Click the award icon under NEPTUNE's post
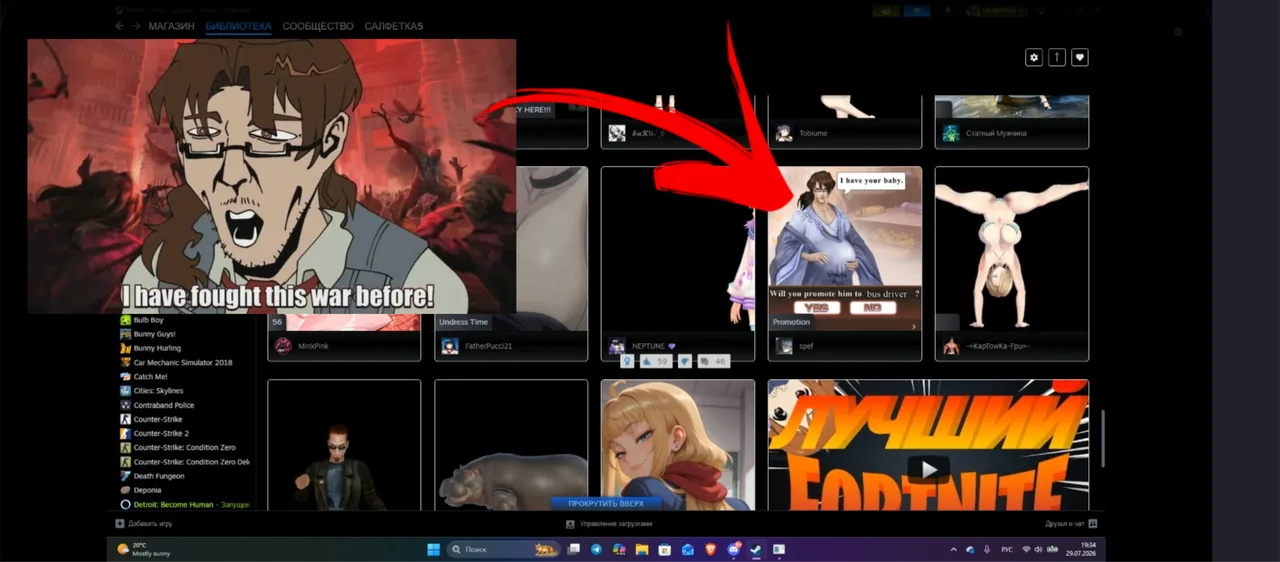 pyautogui.click(x=627, y=361)
